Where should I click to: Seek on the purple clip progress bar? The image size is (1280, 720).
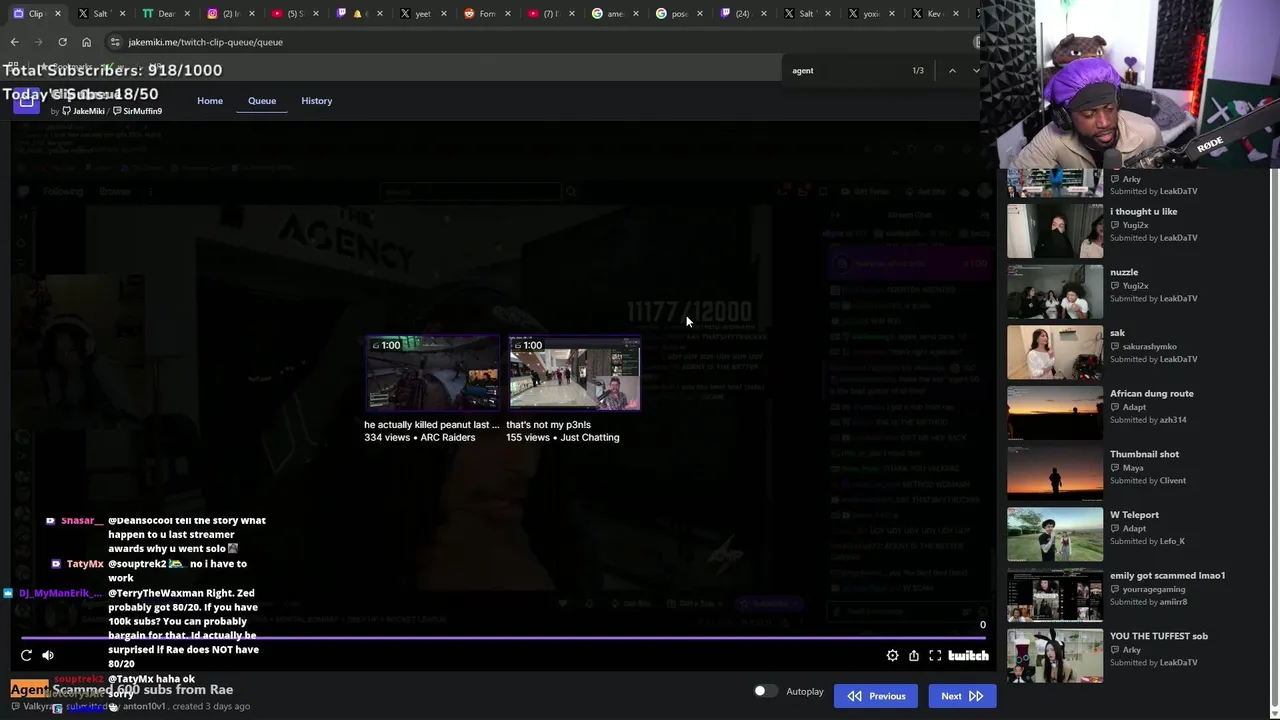click(x=504, y=638)
